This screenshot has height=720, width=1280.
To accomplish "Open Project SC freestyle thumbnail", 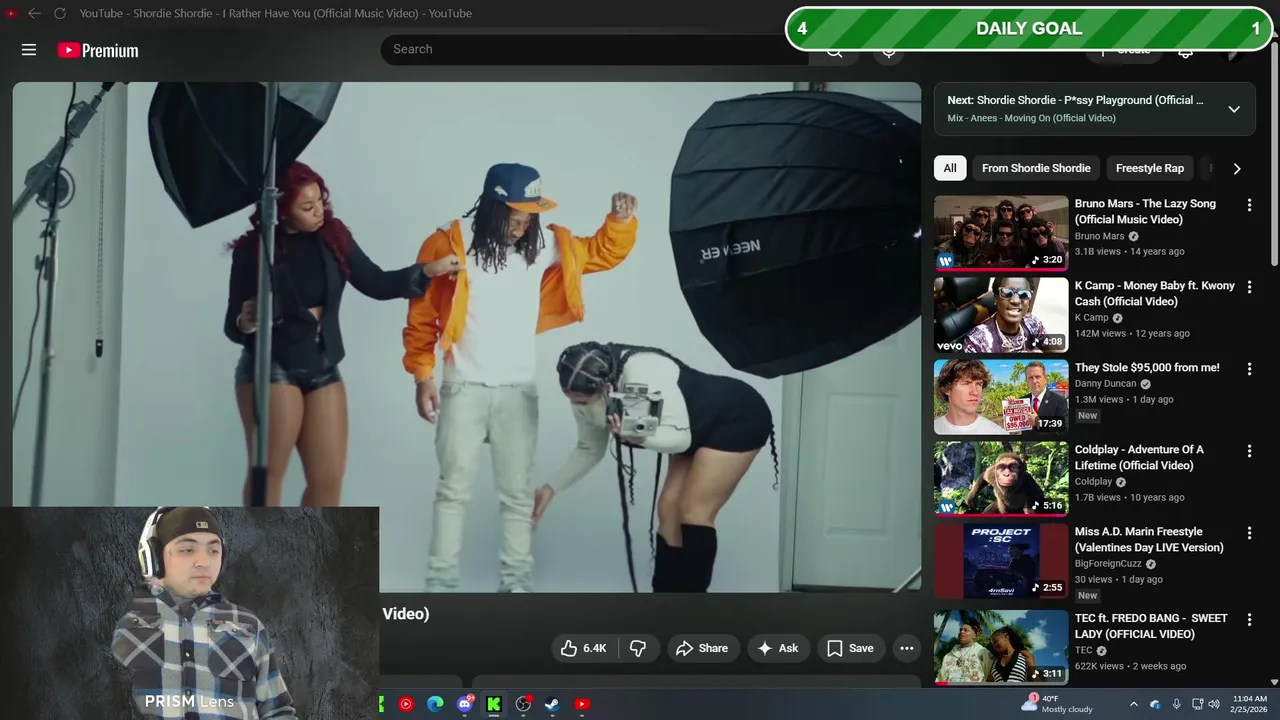I will [x=1001, y=561].
